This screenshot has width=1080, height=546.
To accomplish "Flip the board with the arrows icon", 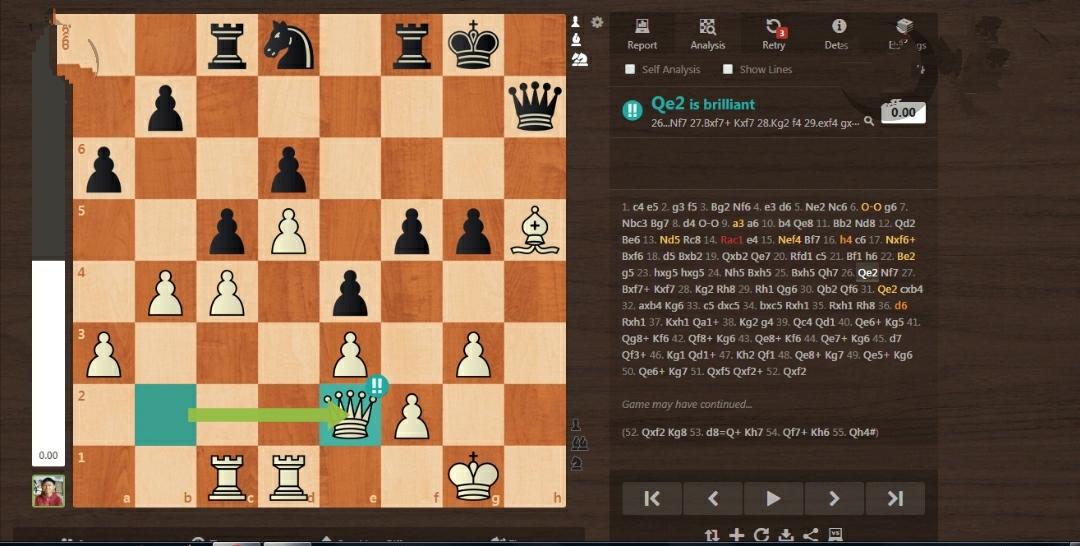I will tap(712, 535).
